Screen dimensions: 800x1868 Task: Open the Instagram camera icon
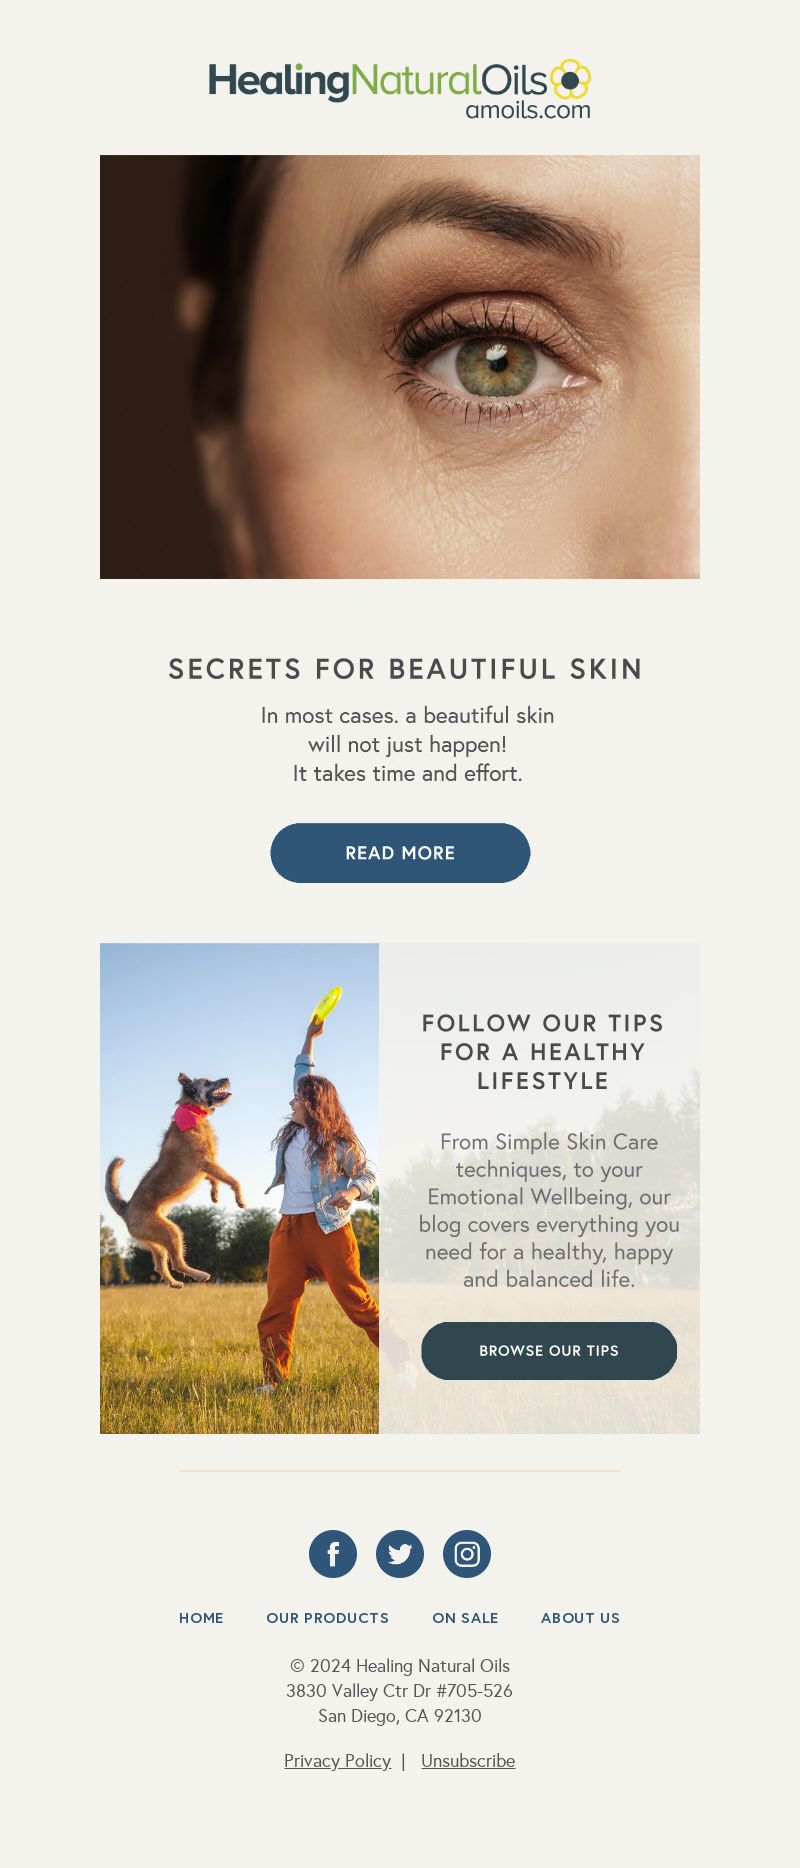pos(467,1554)
